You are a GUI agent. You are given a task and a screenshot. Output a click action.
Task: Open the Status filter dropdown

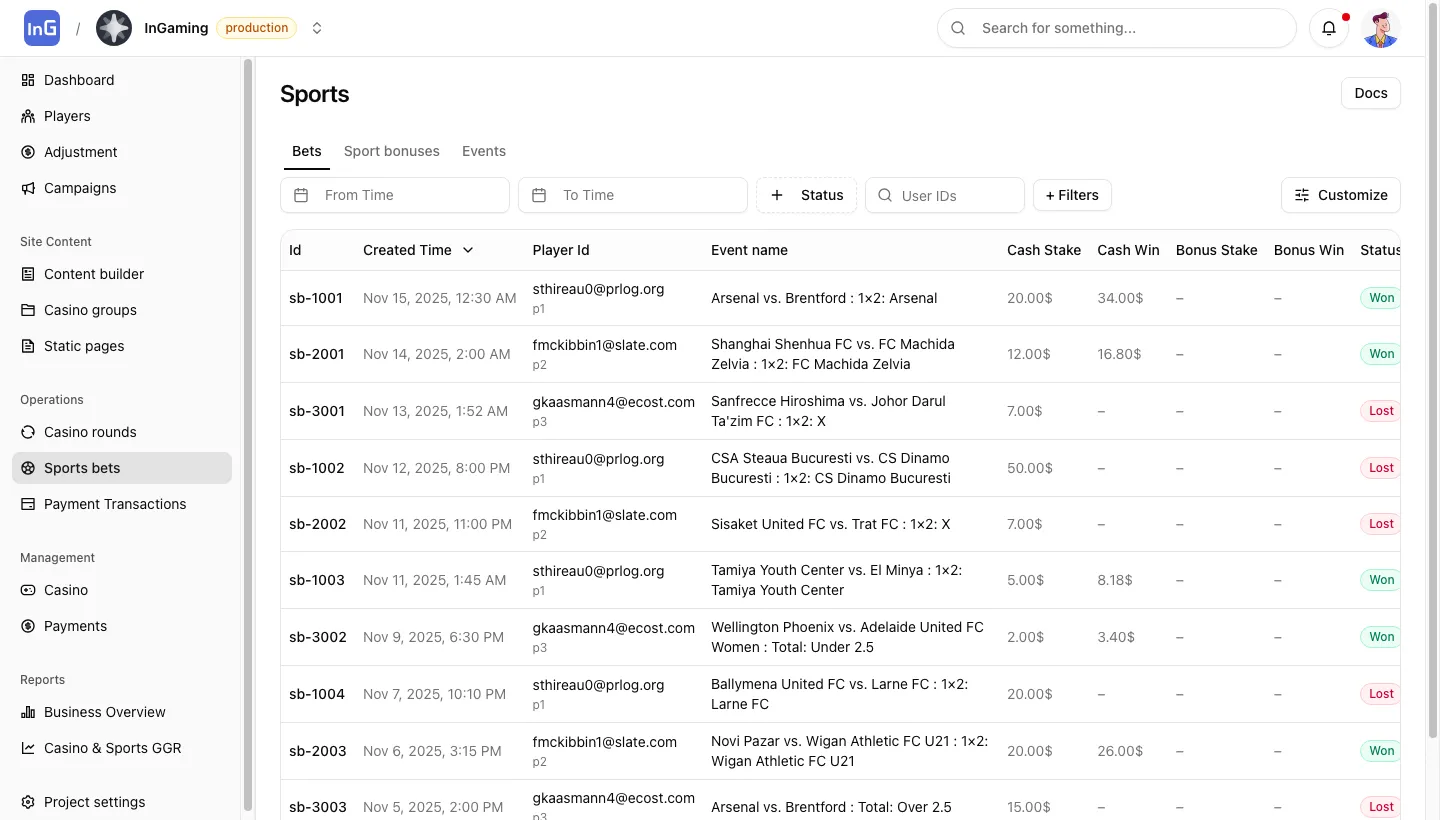[806, 195]
